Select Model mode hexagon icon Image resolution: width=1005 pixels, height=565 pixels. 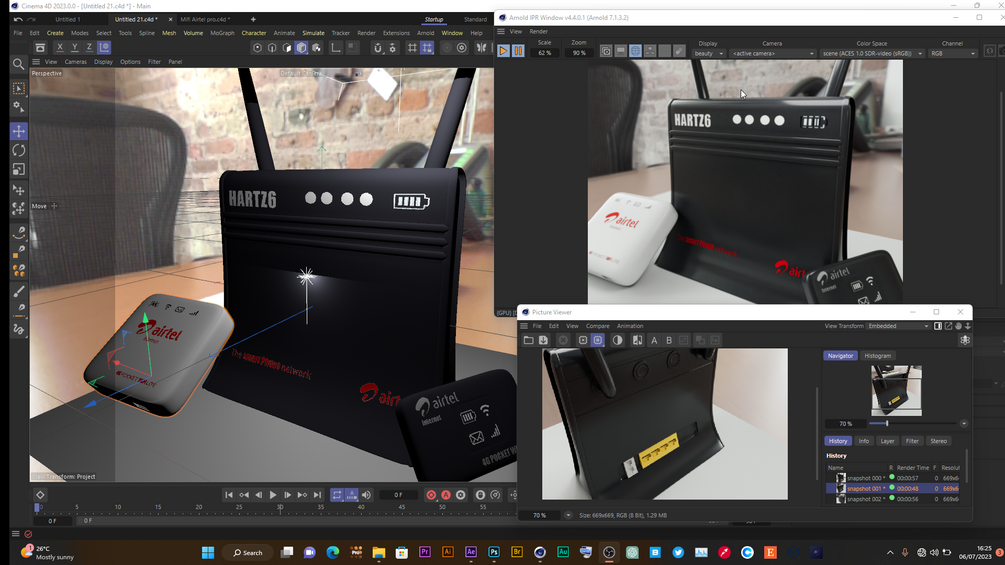(x=301, y=47)
